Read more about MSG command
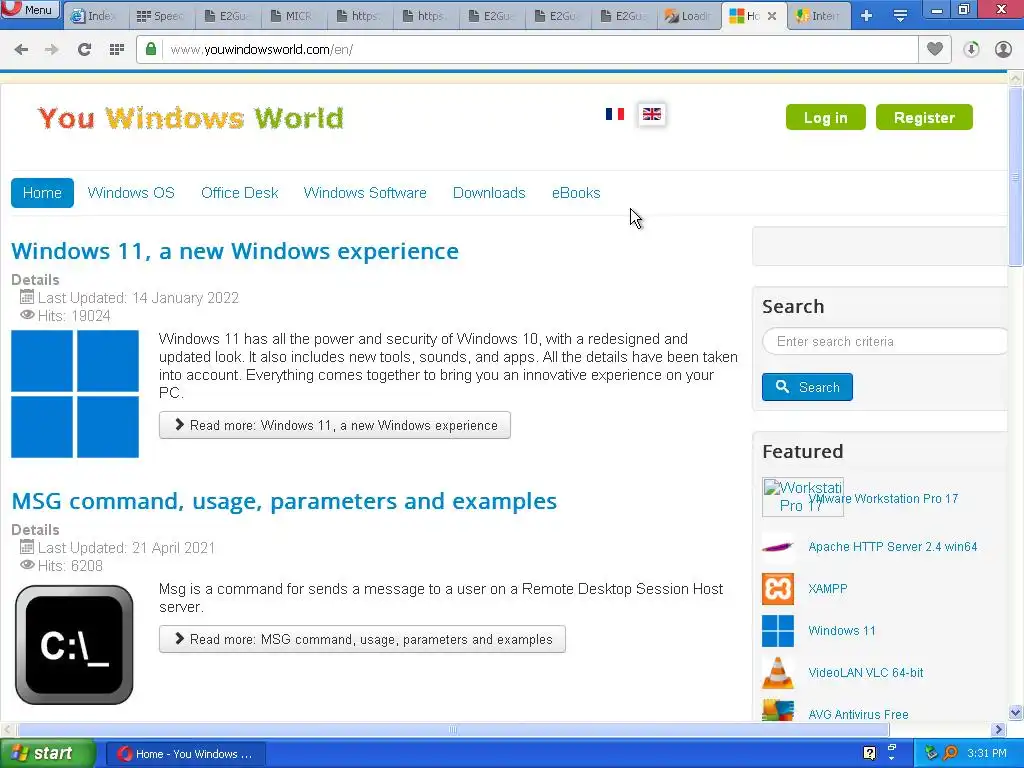 click(362, 639)
